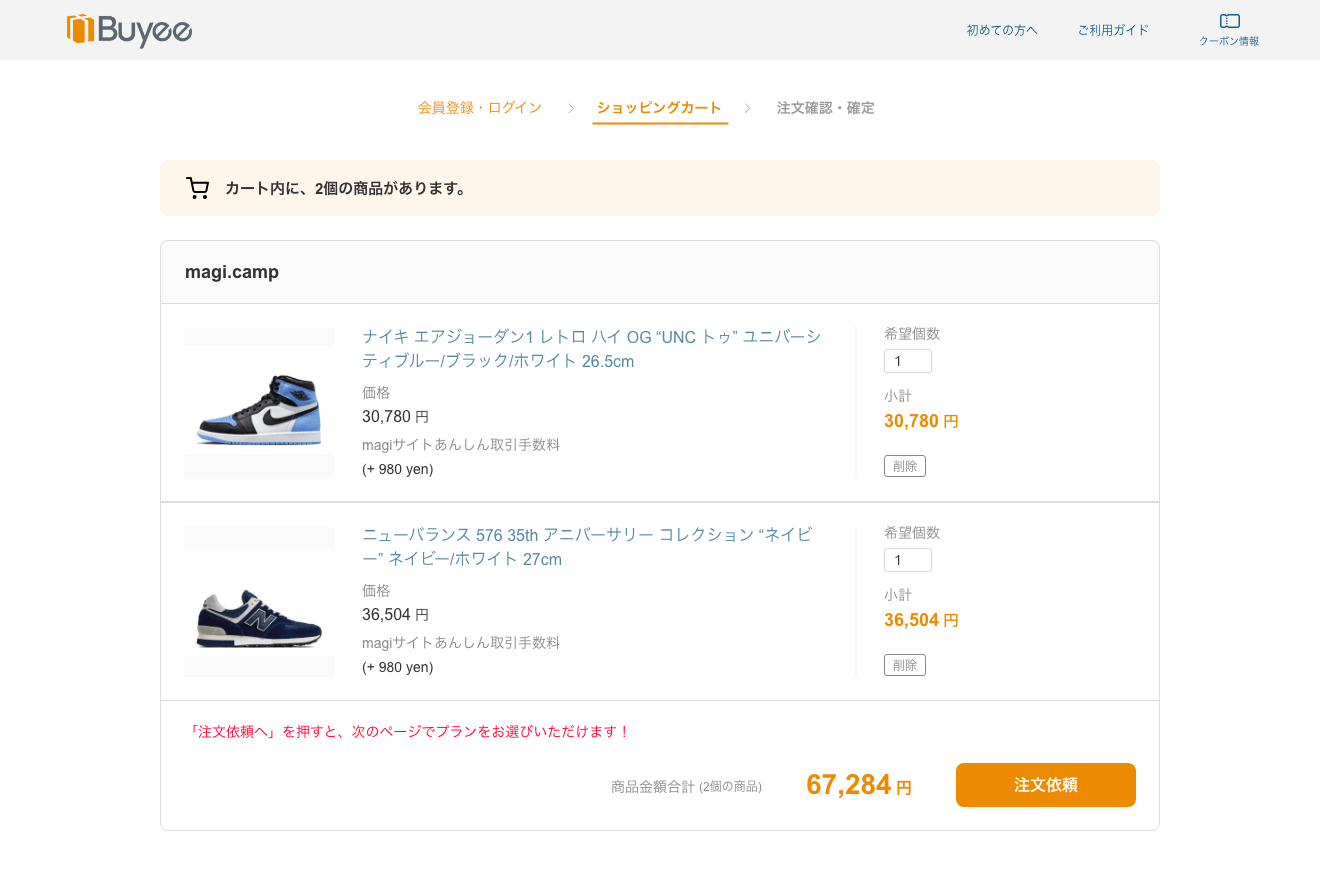This screenshot has height=895, width=1320.
Task: Click the New Balance (+ 980 yen) fee text
Action: click(398, 667)
